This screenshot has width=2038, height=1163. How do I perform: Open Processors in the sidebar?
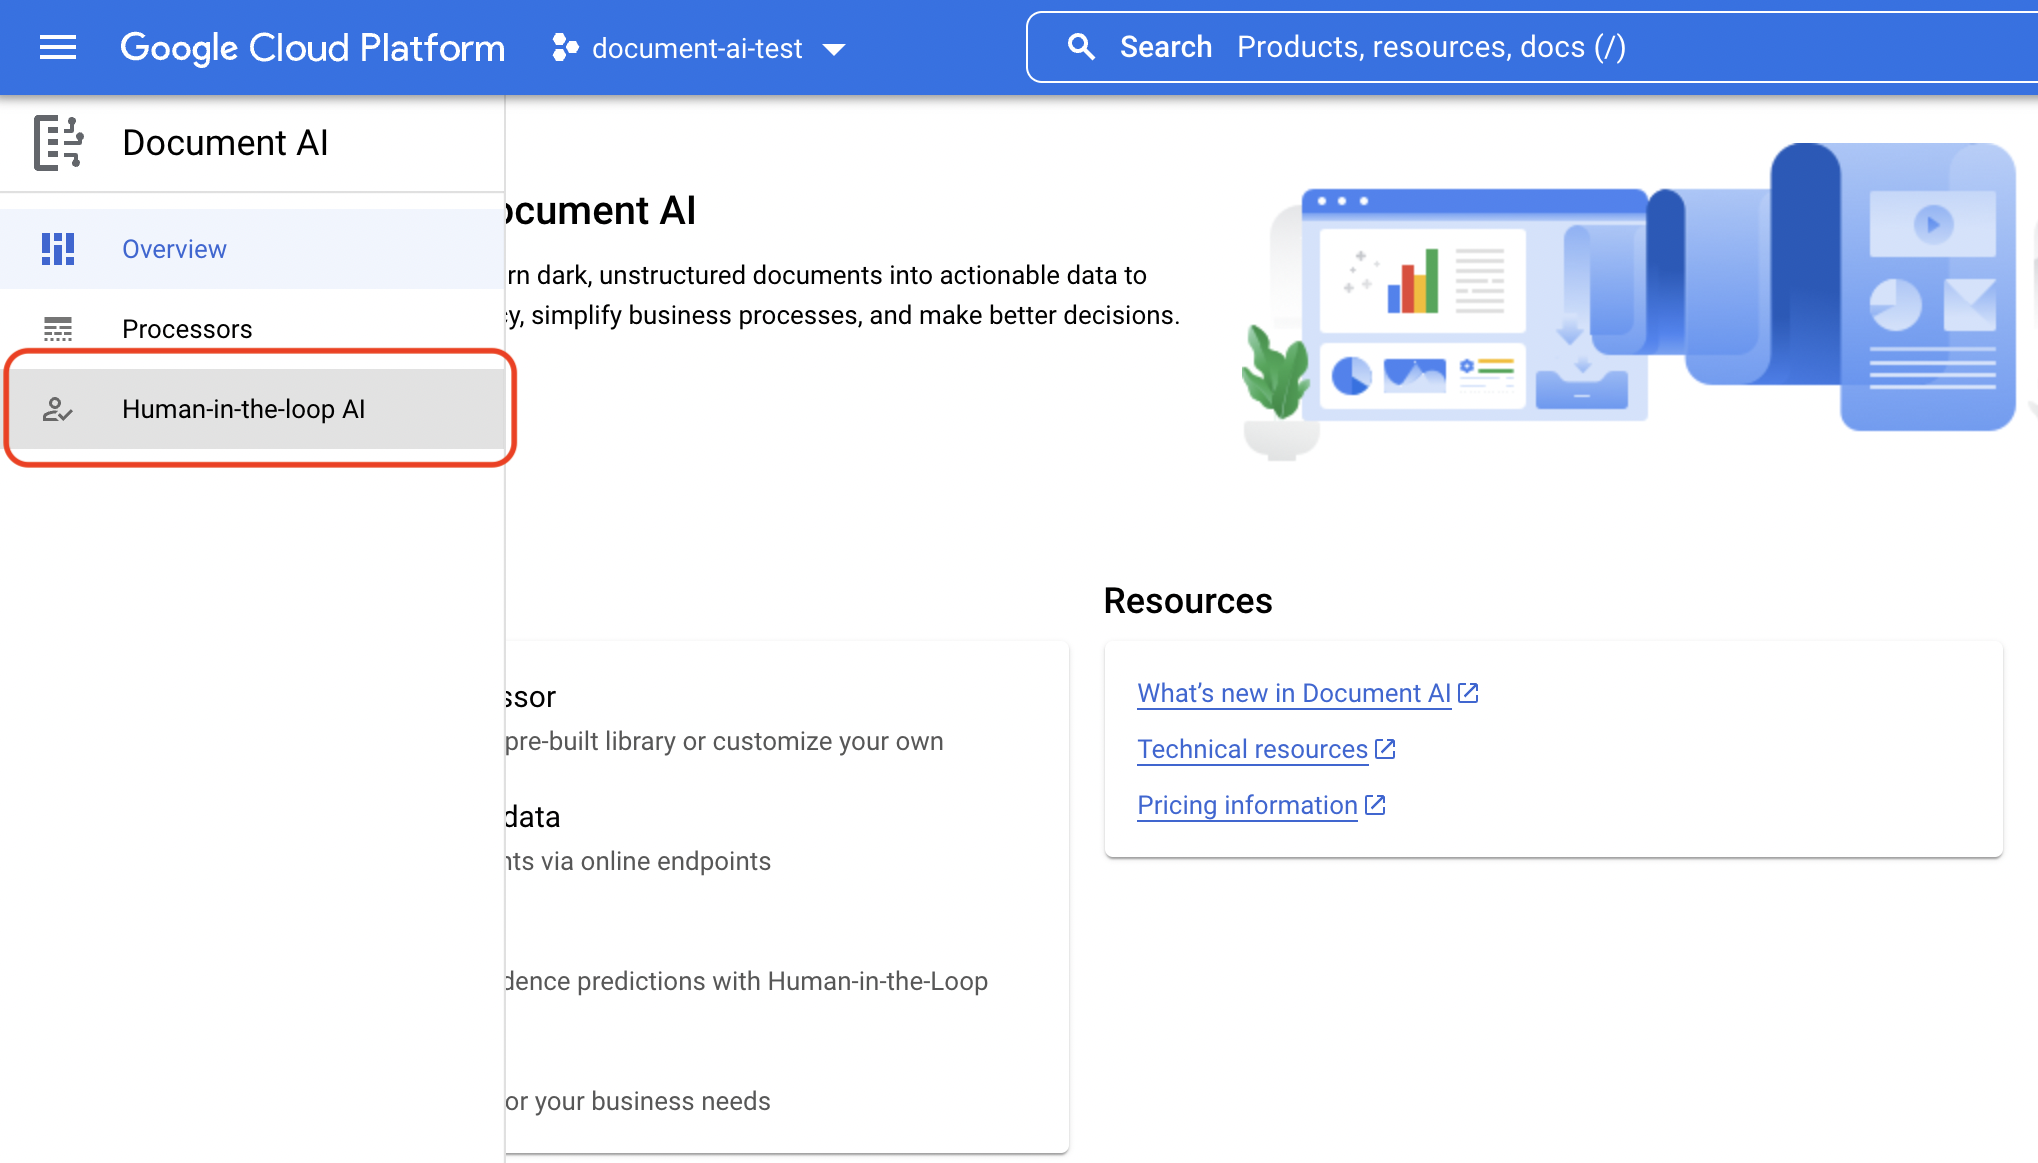pos(187,329)
